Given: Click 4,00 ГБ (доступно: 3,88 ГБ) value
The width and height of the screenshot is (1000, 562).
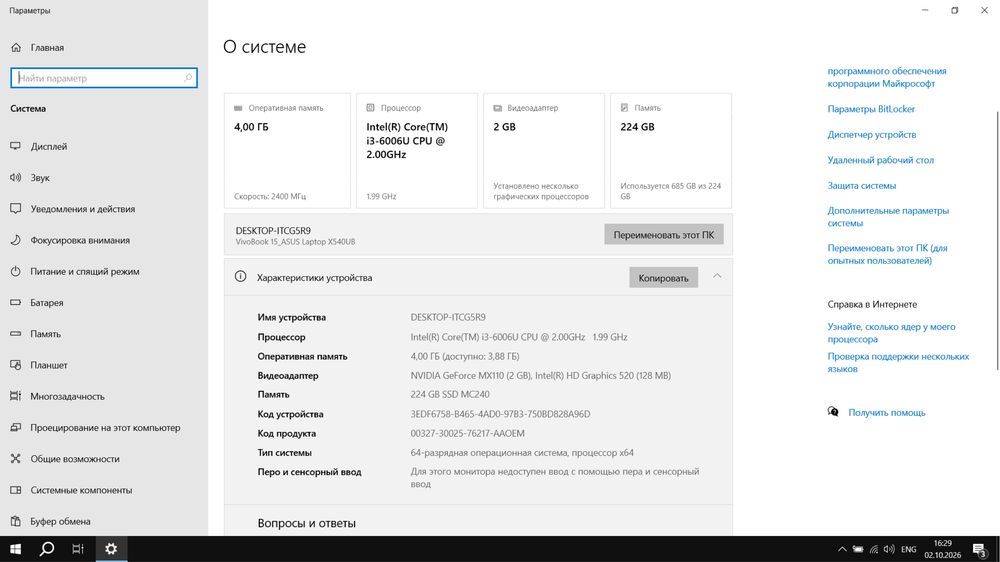Looking at the screenshot, I should click(x=464, y=356).
